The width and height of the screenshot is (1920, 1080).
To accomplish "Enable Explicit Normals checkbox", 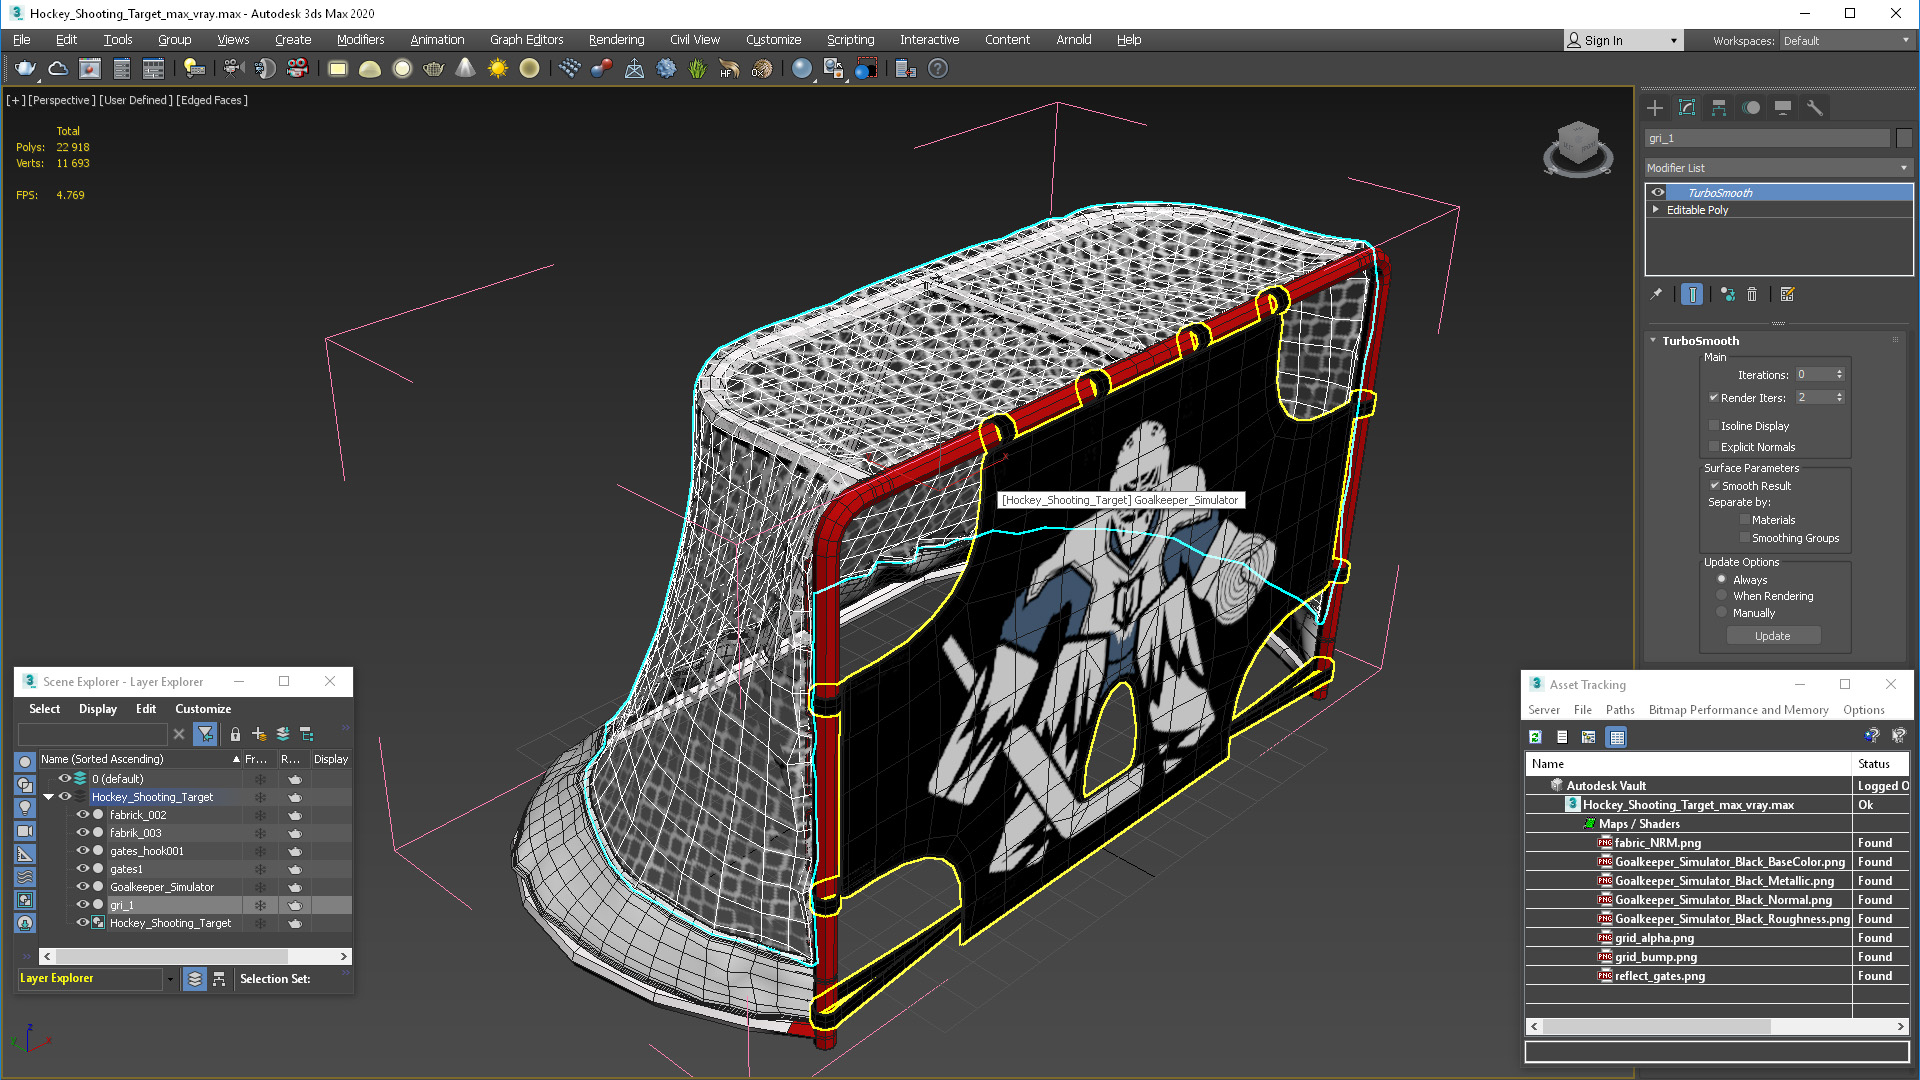I will (1714, 446).
